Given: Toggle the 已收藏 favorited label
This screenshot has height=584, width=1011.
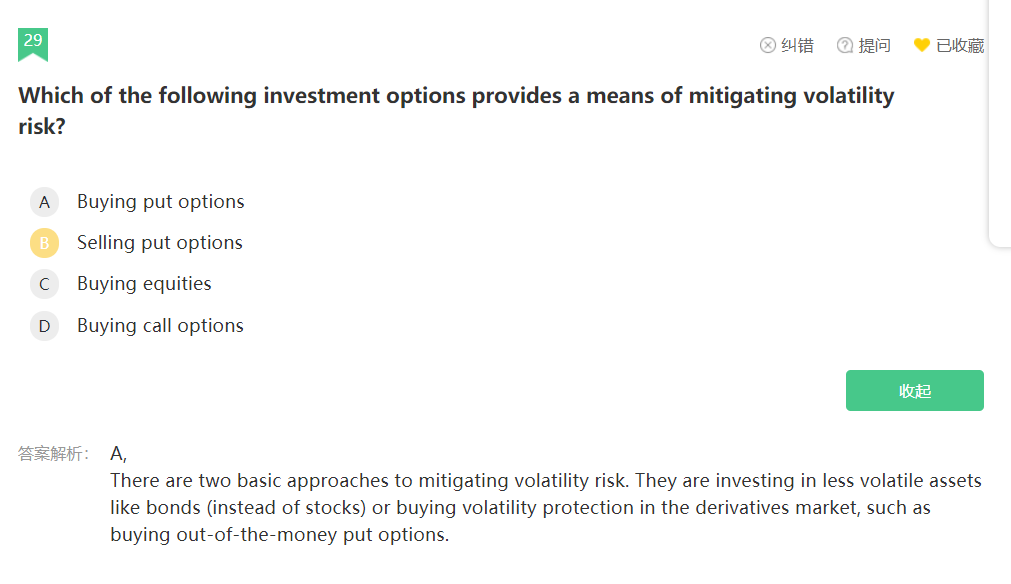Looking at the screenshot, I should (x=960, y=46).
